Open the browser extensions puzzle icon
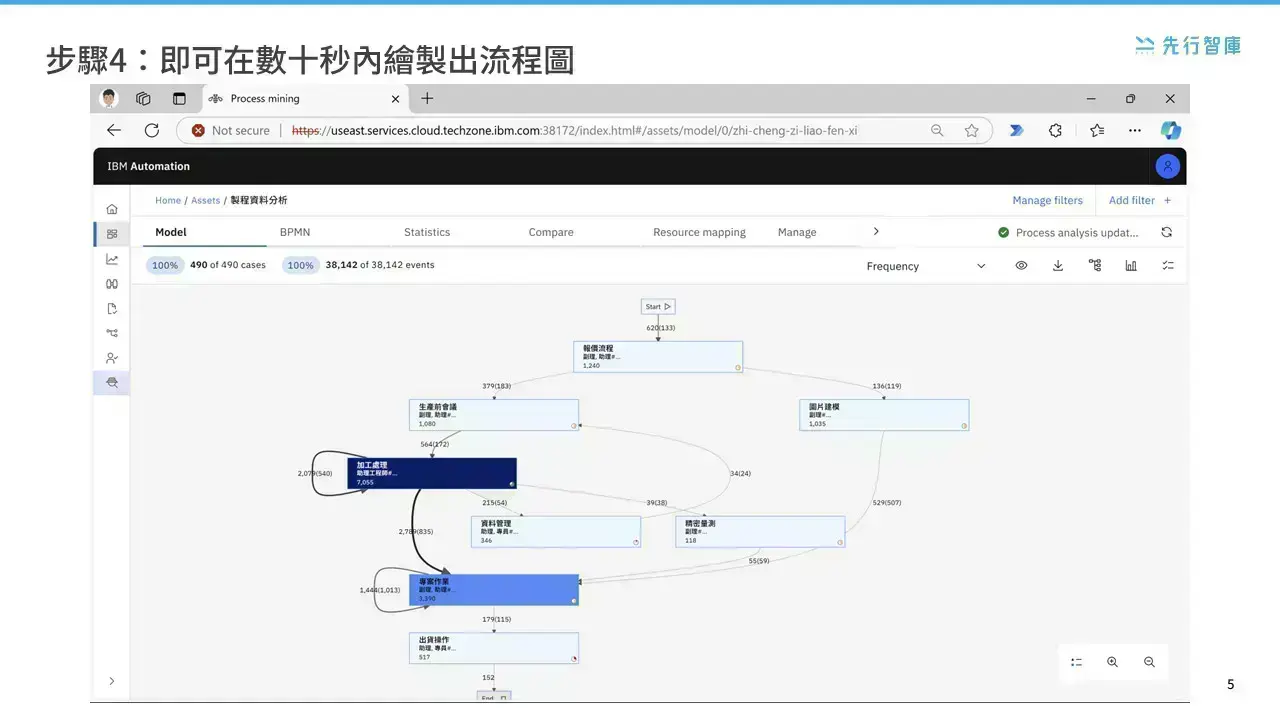Screen dimensions: 1280x720 (x=1055, y=130)
